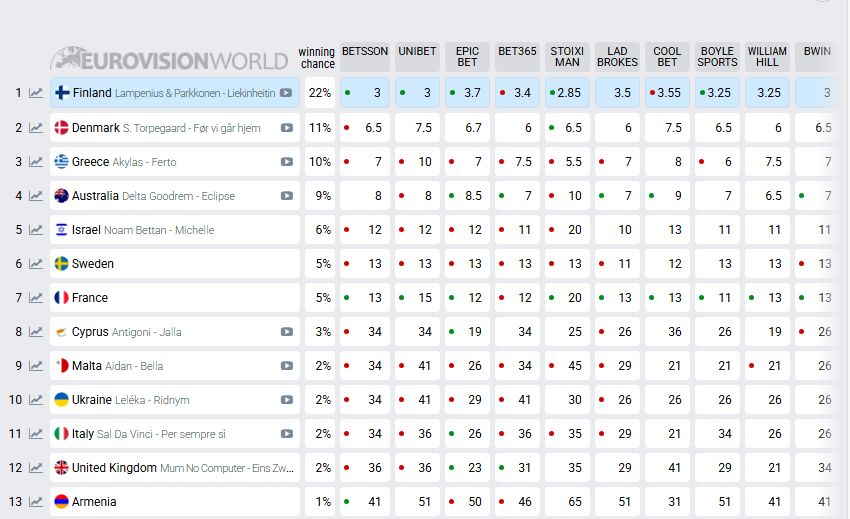850x519 pixels.
Task: Open the trend chart icon for Finland
Action: [36, 93]
